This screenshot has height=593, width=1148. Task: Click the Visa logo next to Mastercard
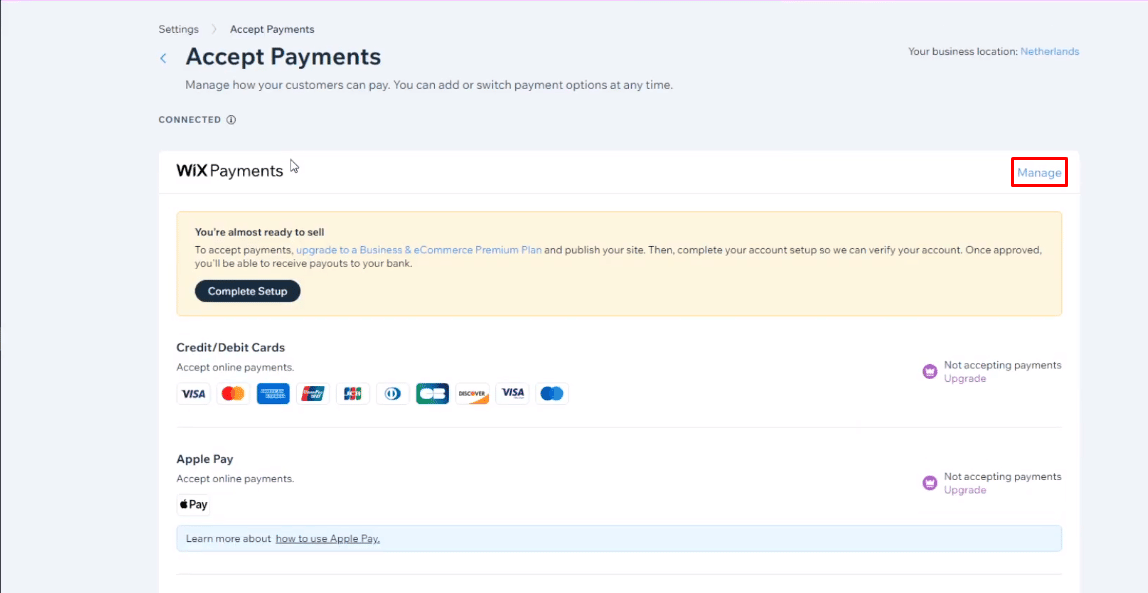[x=193, y=394]
